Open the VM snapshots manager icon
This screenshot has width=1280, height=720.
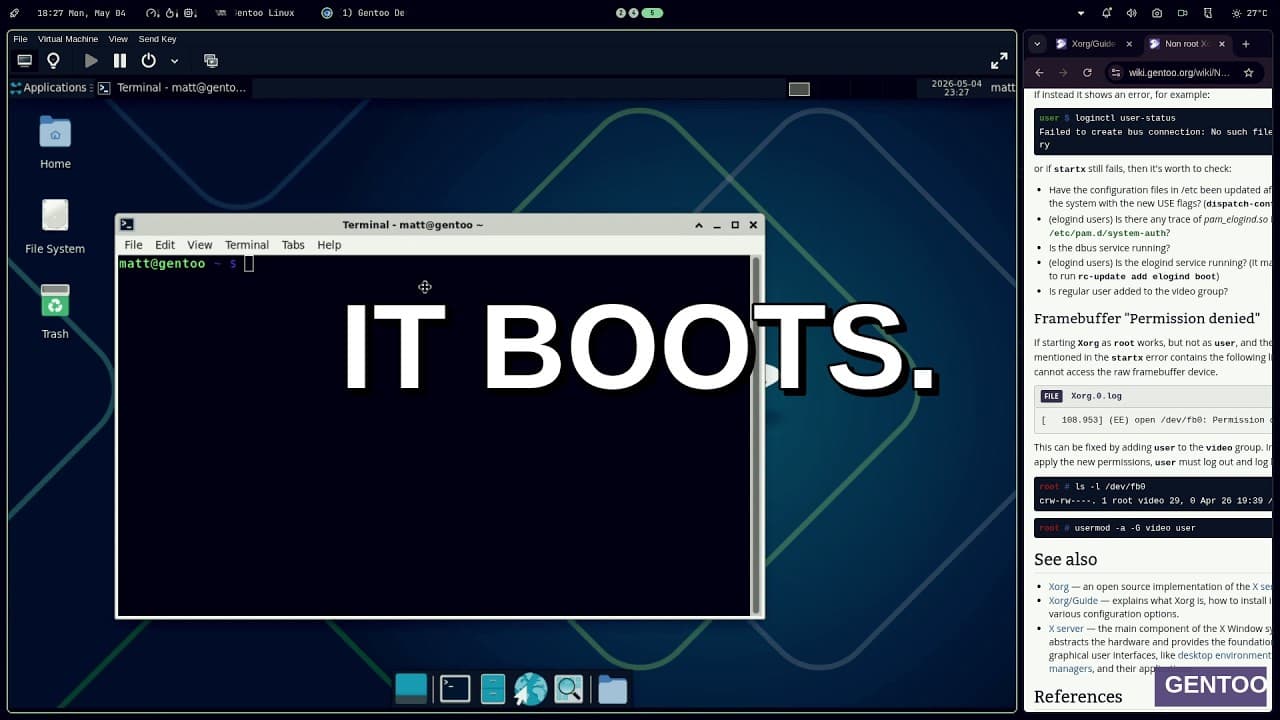tap(210, 61)
